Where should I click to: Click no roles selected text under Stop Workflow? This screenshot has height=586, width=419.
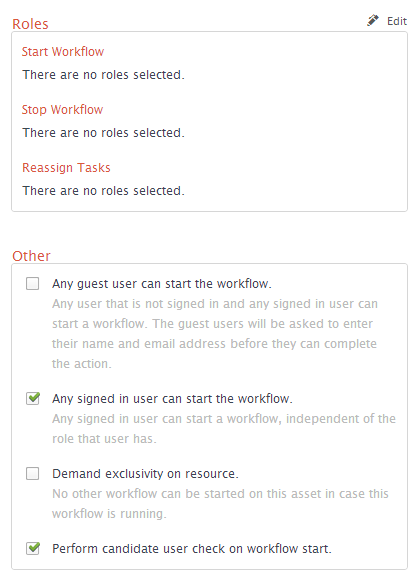(x=104, y=133)
